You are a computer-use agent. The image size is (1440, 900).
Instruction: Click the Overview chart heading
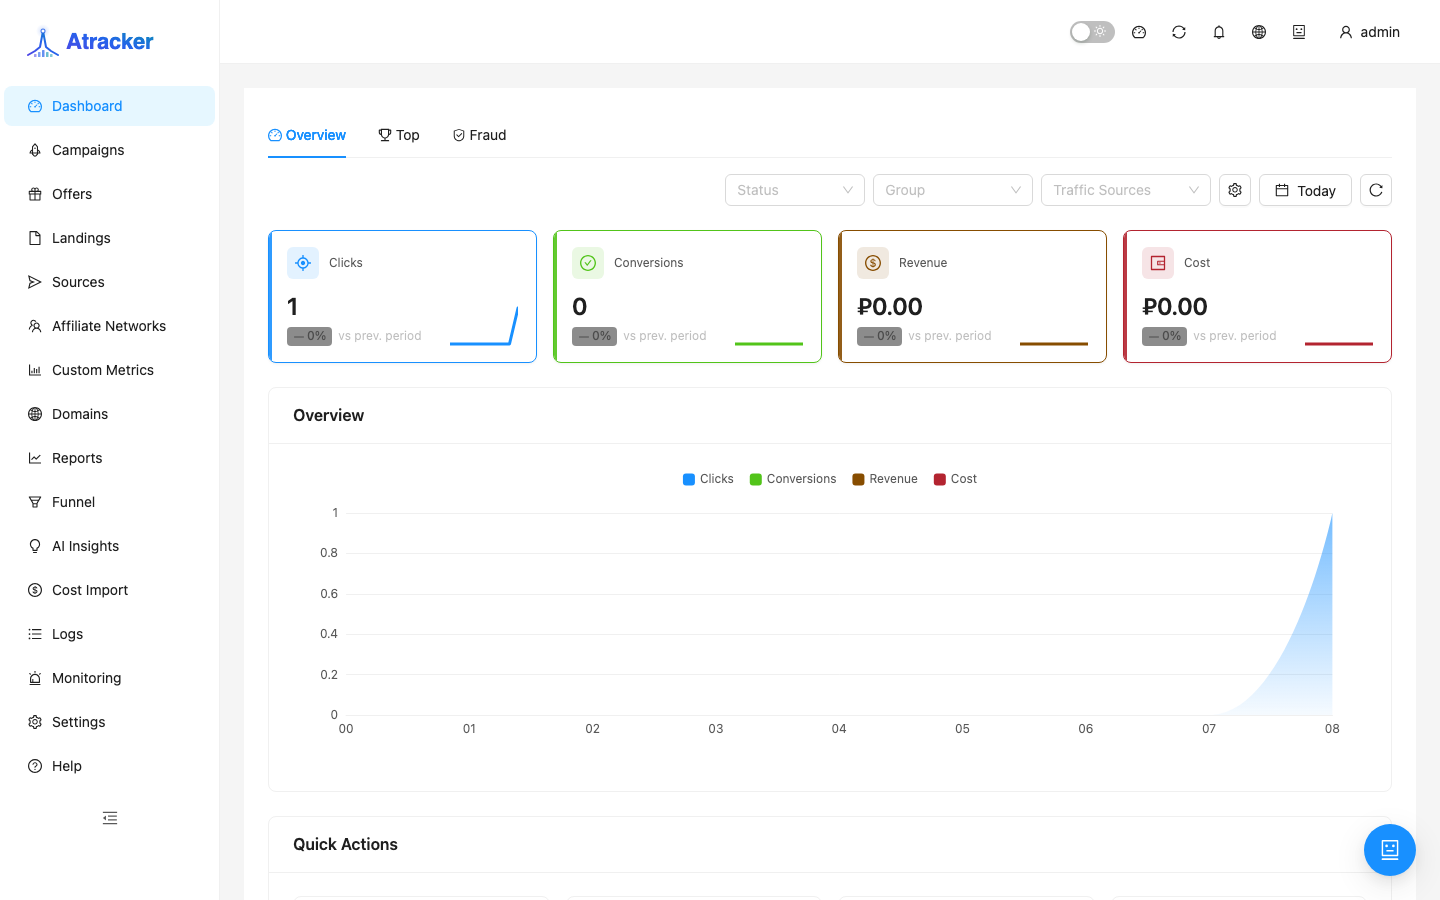click(x=328, y=415)
